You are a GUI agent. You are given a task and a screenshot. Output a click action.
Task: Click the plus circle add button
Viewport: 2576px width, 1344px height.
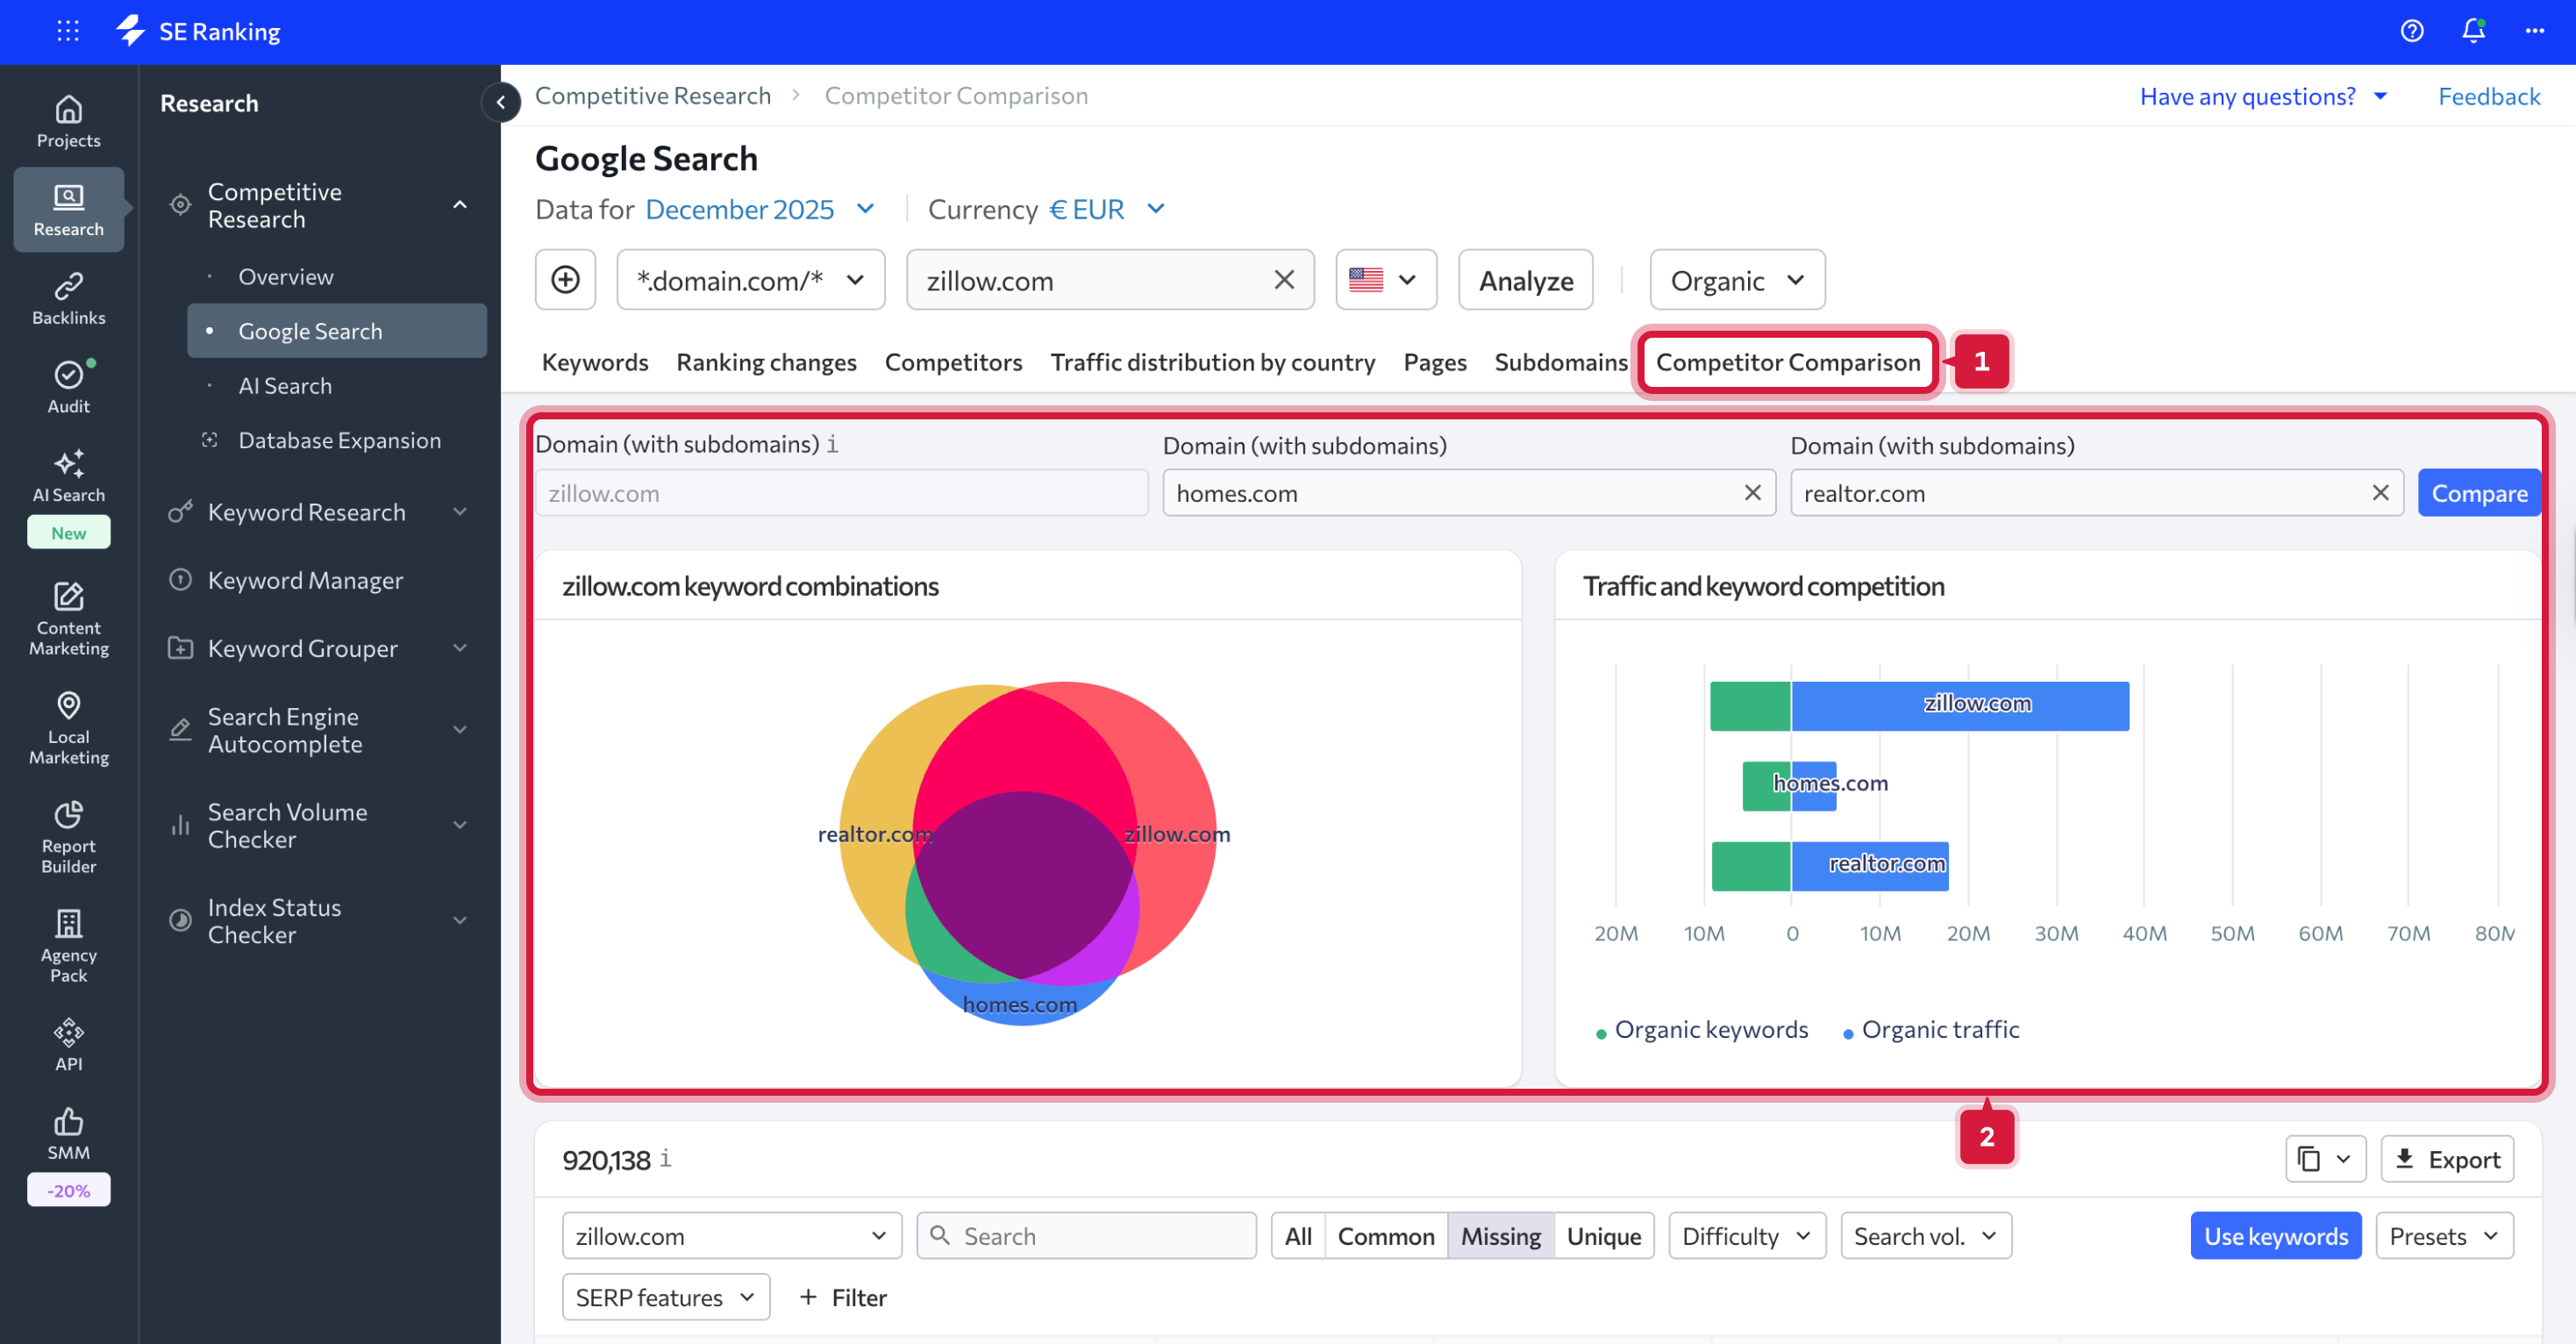(x=565, y=280)
